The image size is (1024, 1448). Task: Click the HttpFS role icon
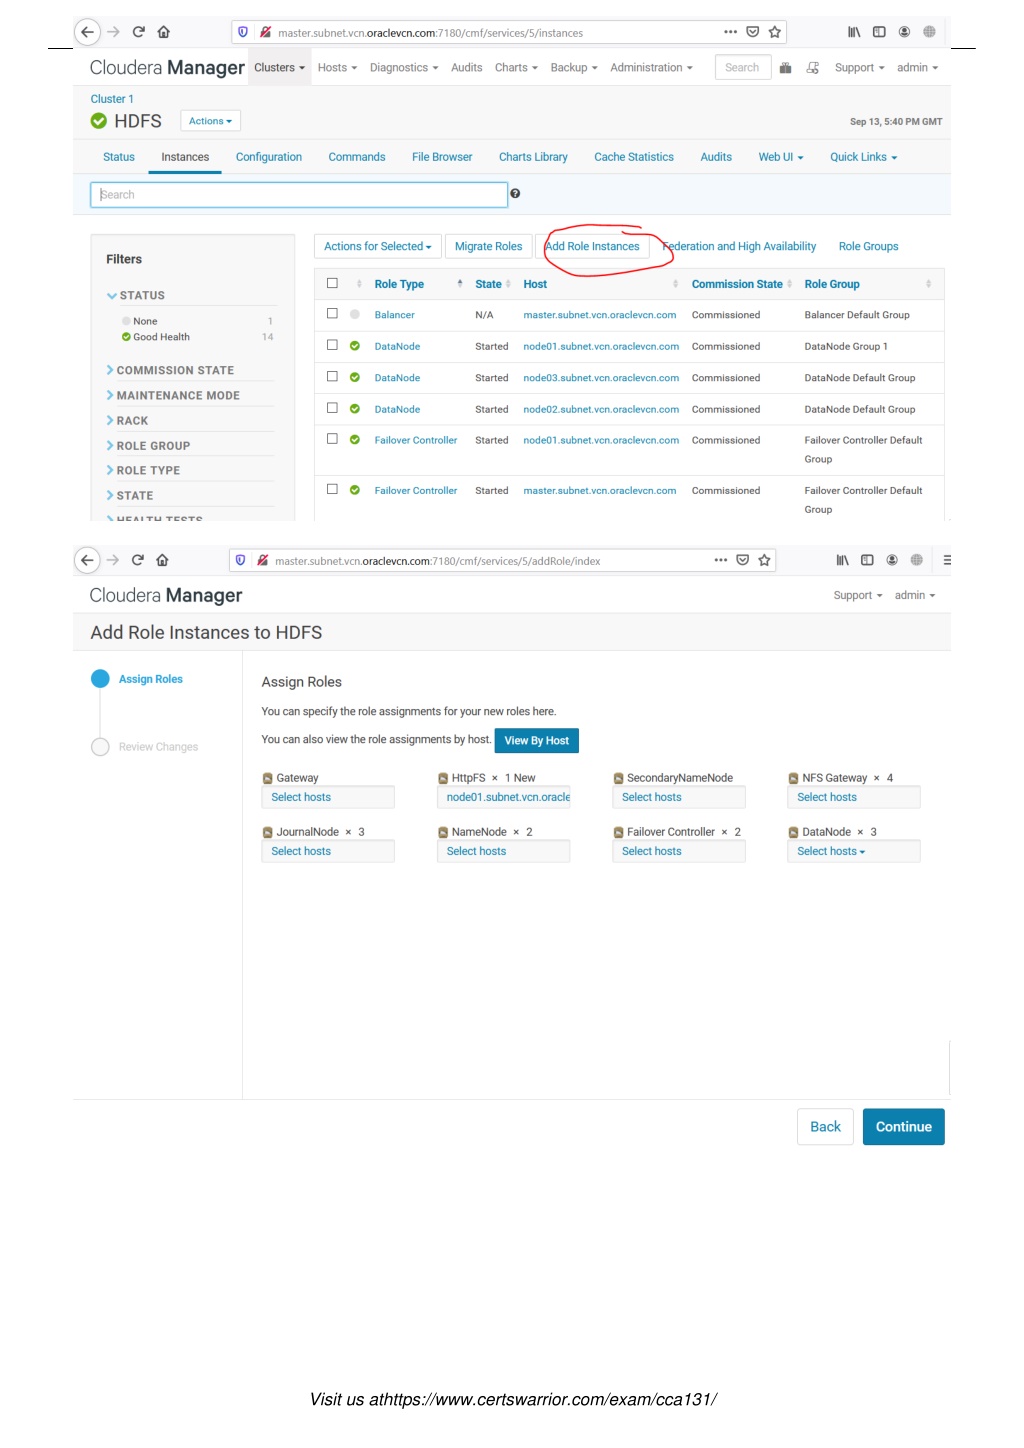(443, 778)
